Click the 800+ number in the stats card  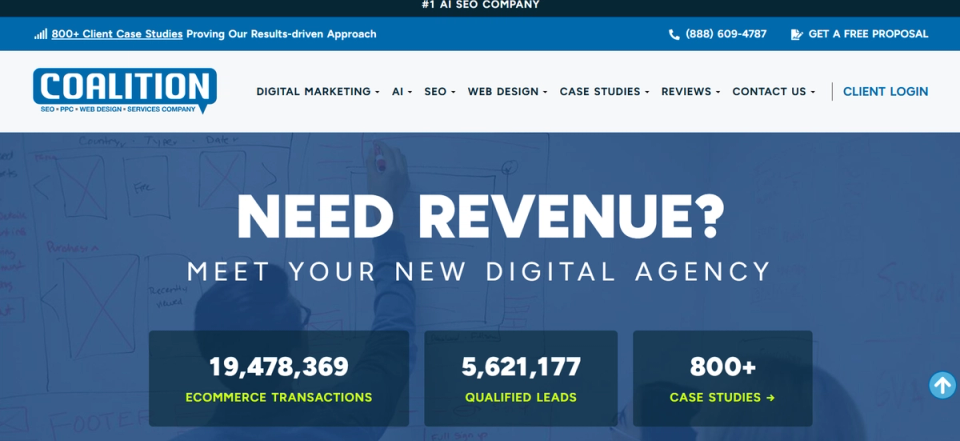722,367
